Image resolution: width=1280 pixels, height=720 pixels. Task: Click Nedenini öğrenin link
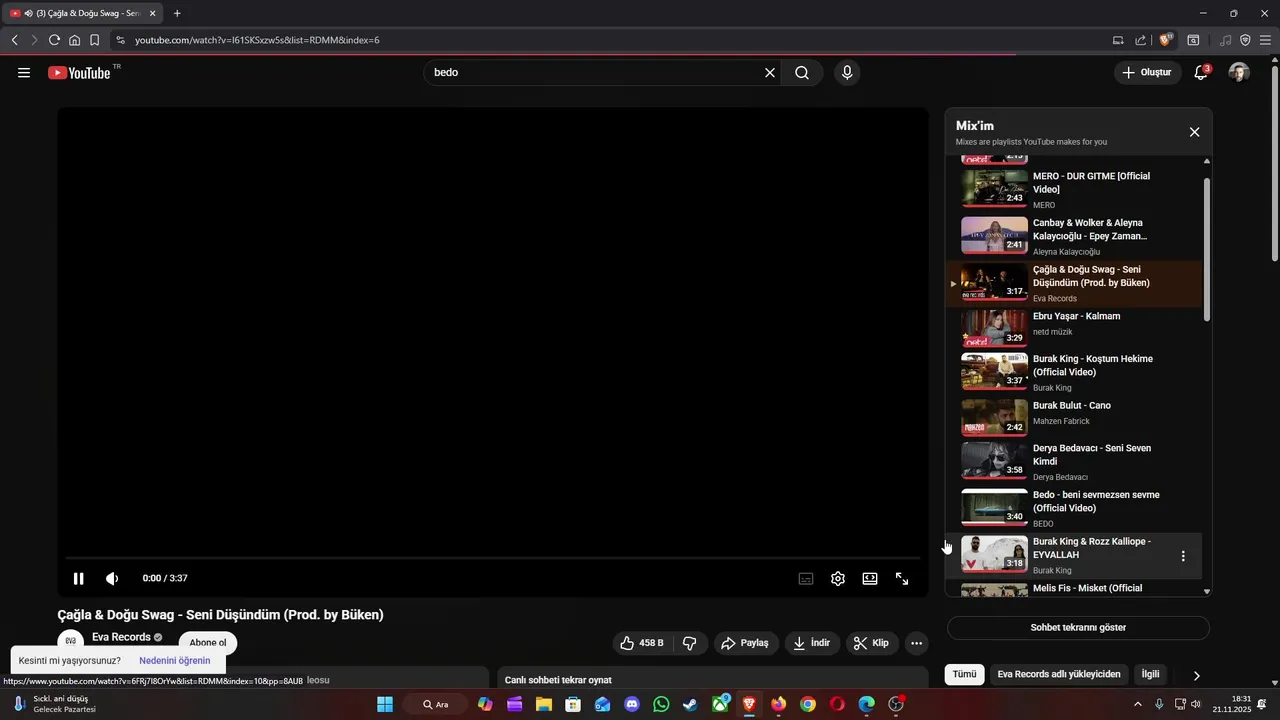tap(175, 661)
